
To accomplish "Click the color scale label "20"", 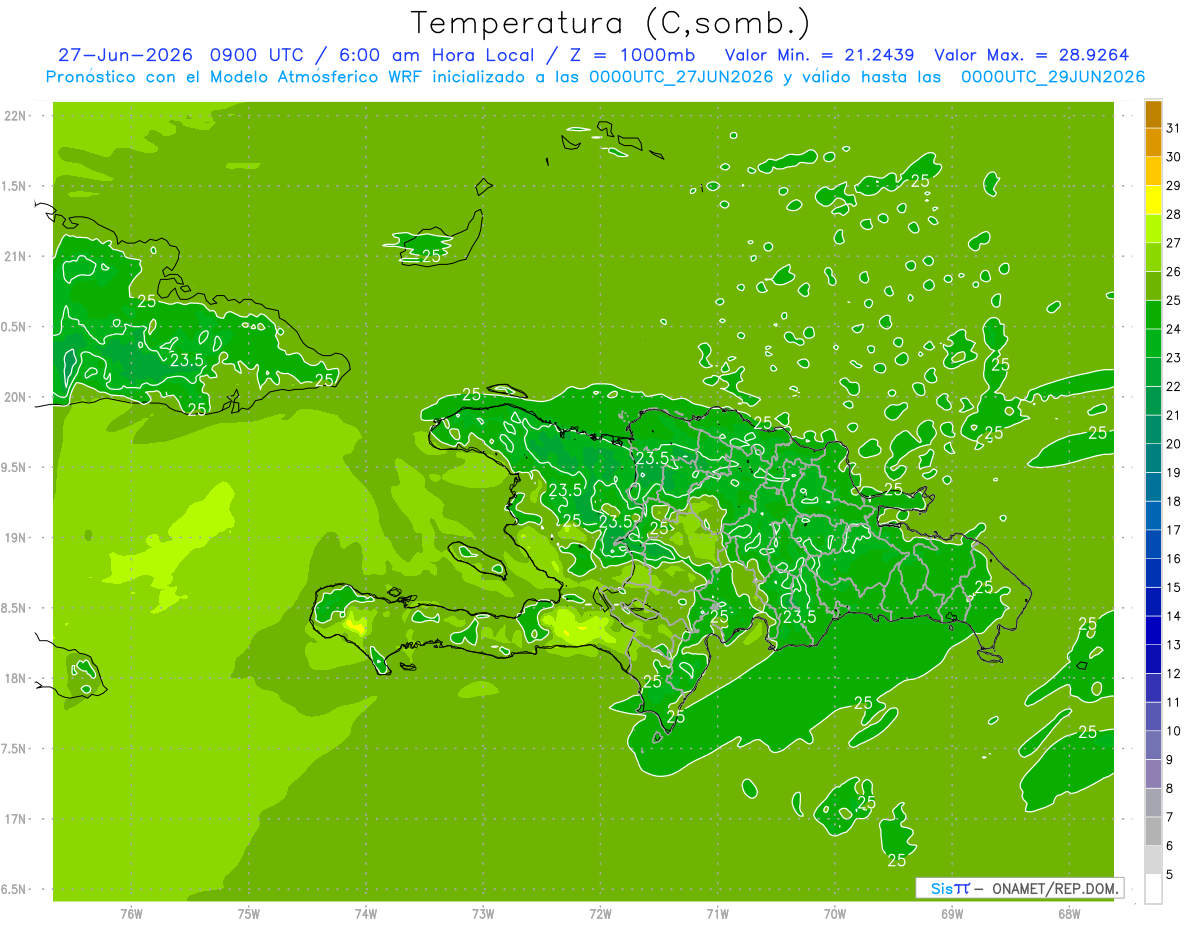I will coord(1173,444).
